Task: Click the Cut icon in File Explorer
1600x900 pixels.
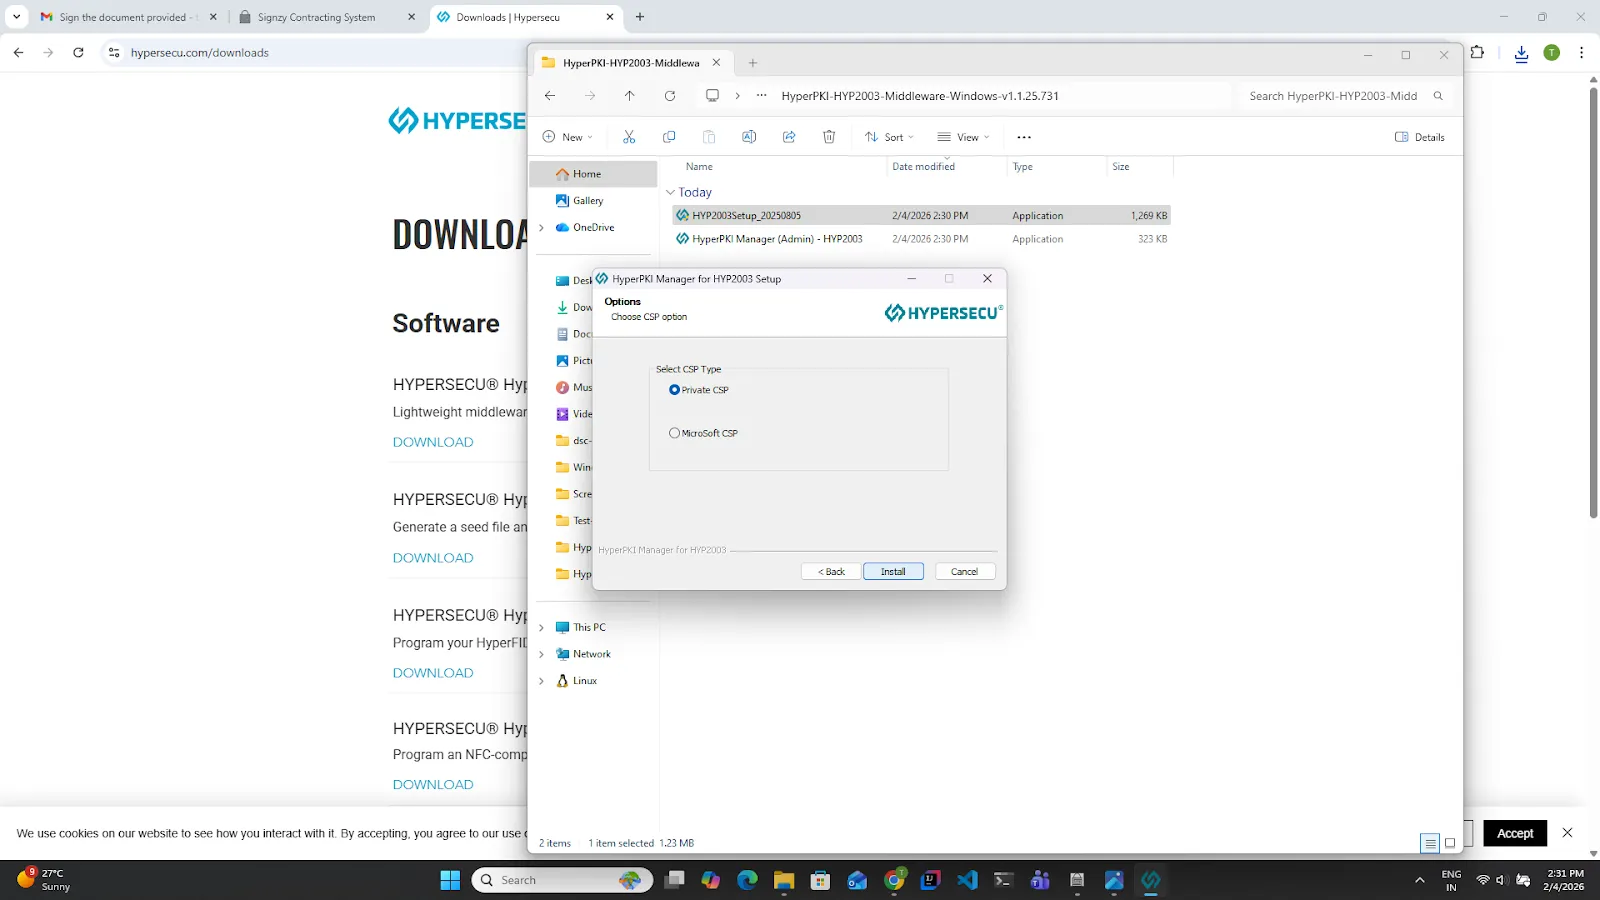Action: tap(629, 137)
